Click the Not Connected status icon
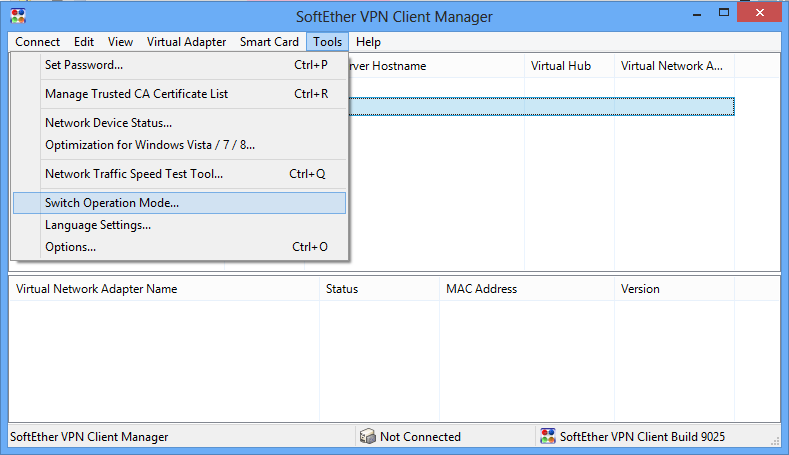The height and width of the screenshot is (455, 789). pos(367,437)
